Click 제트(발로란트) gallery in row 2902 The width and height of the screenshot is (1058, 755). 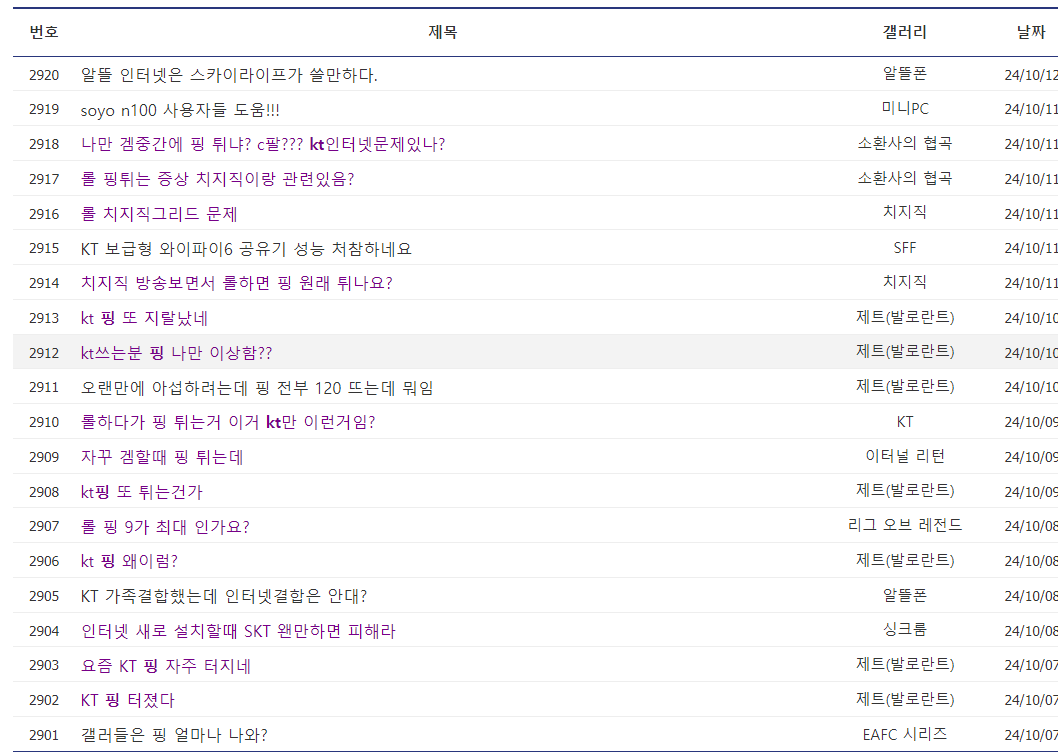(905, 700)
